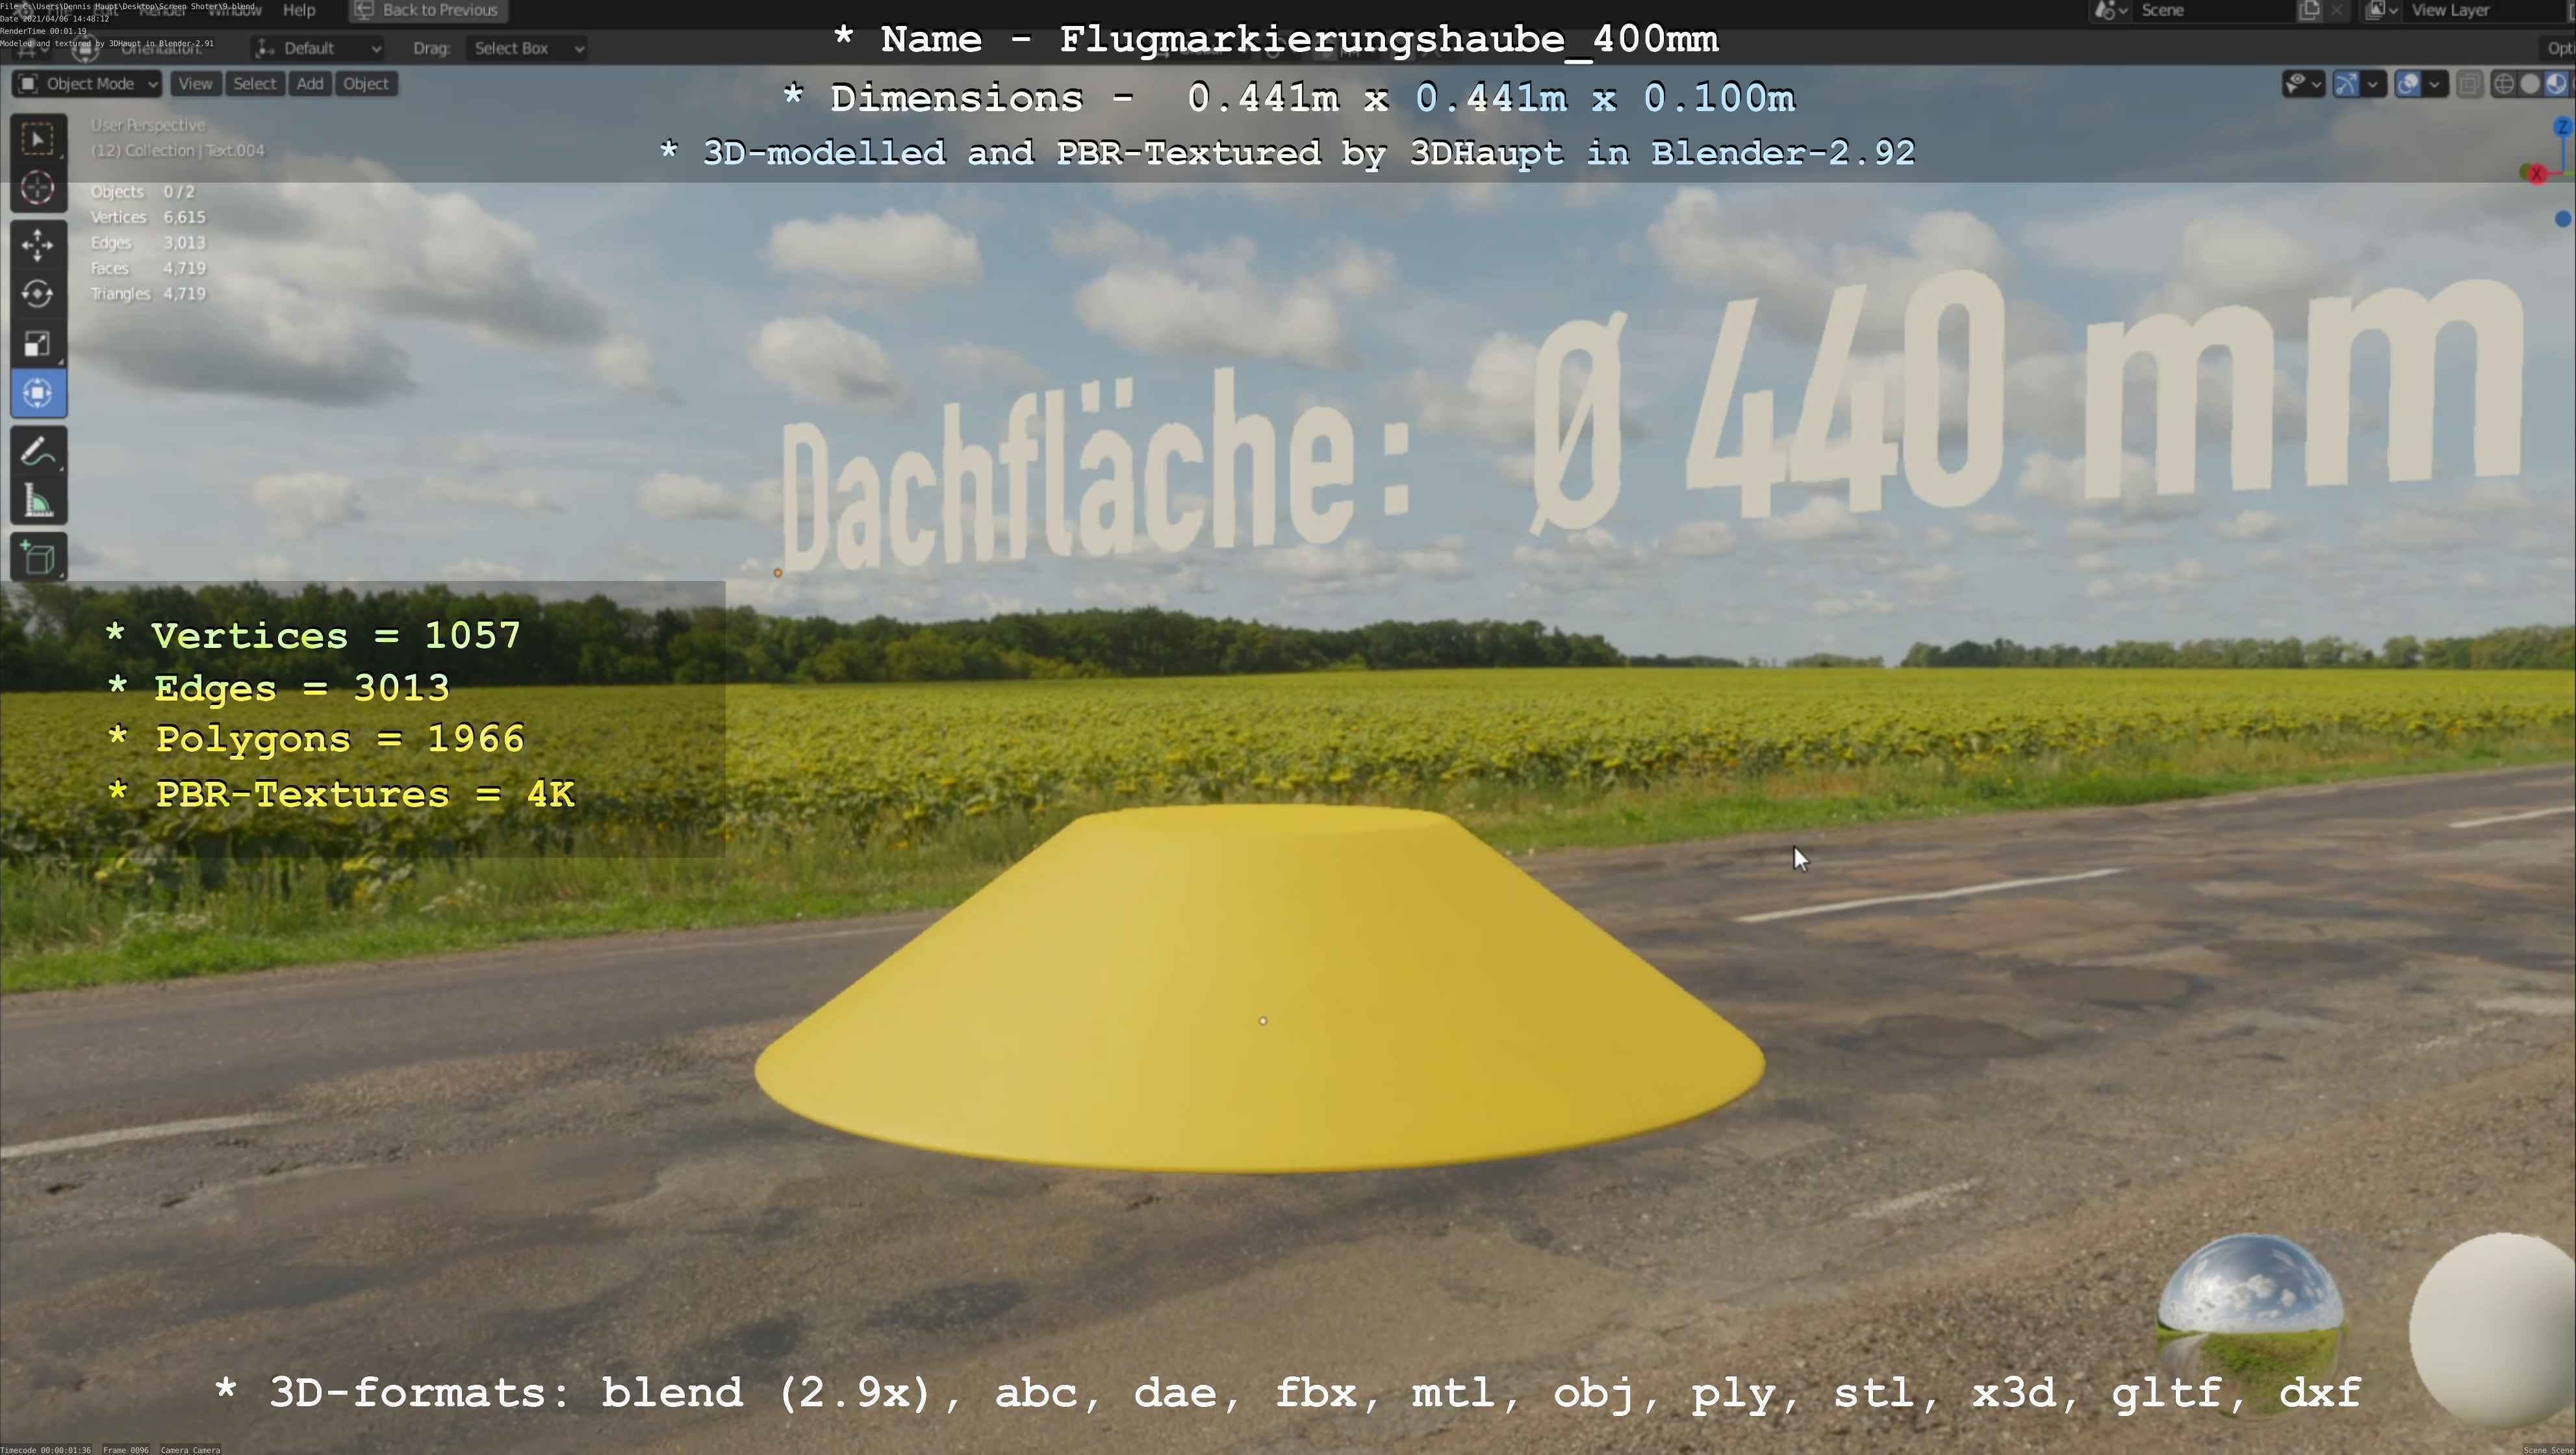Switch to wireframe viewport shading
This screenshot has height=1455, width=2576.
click(2503, 84)
